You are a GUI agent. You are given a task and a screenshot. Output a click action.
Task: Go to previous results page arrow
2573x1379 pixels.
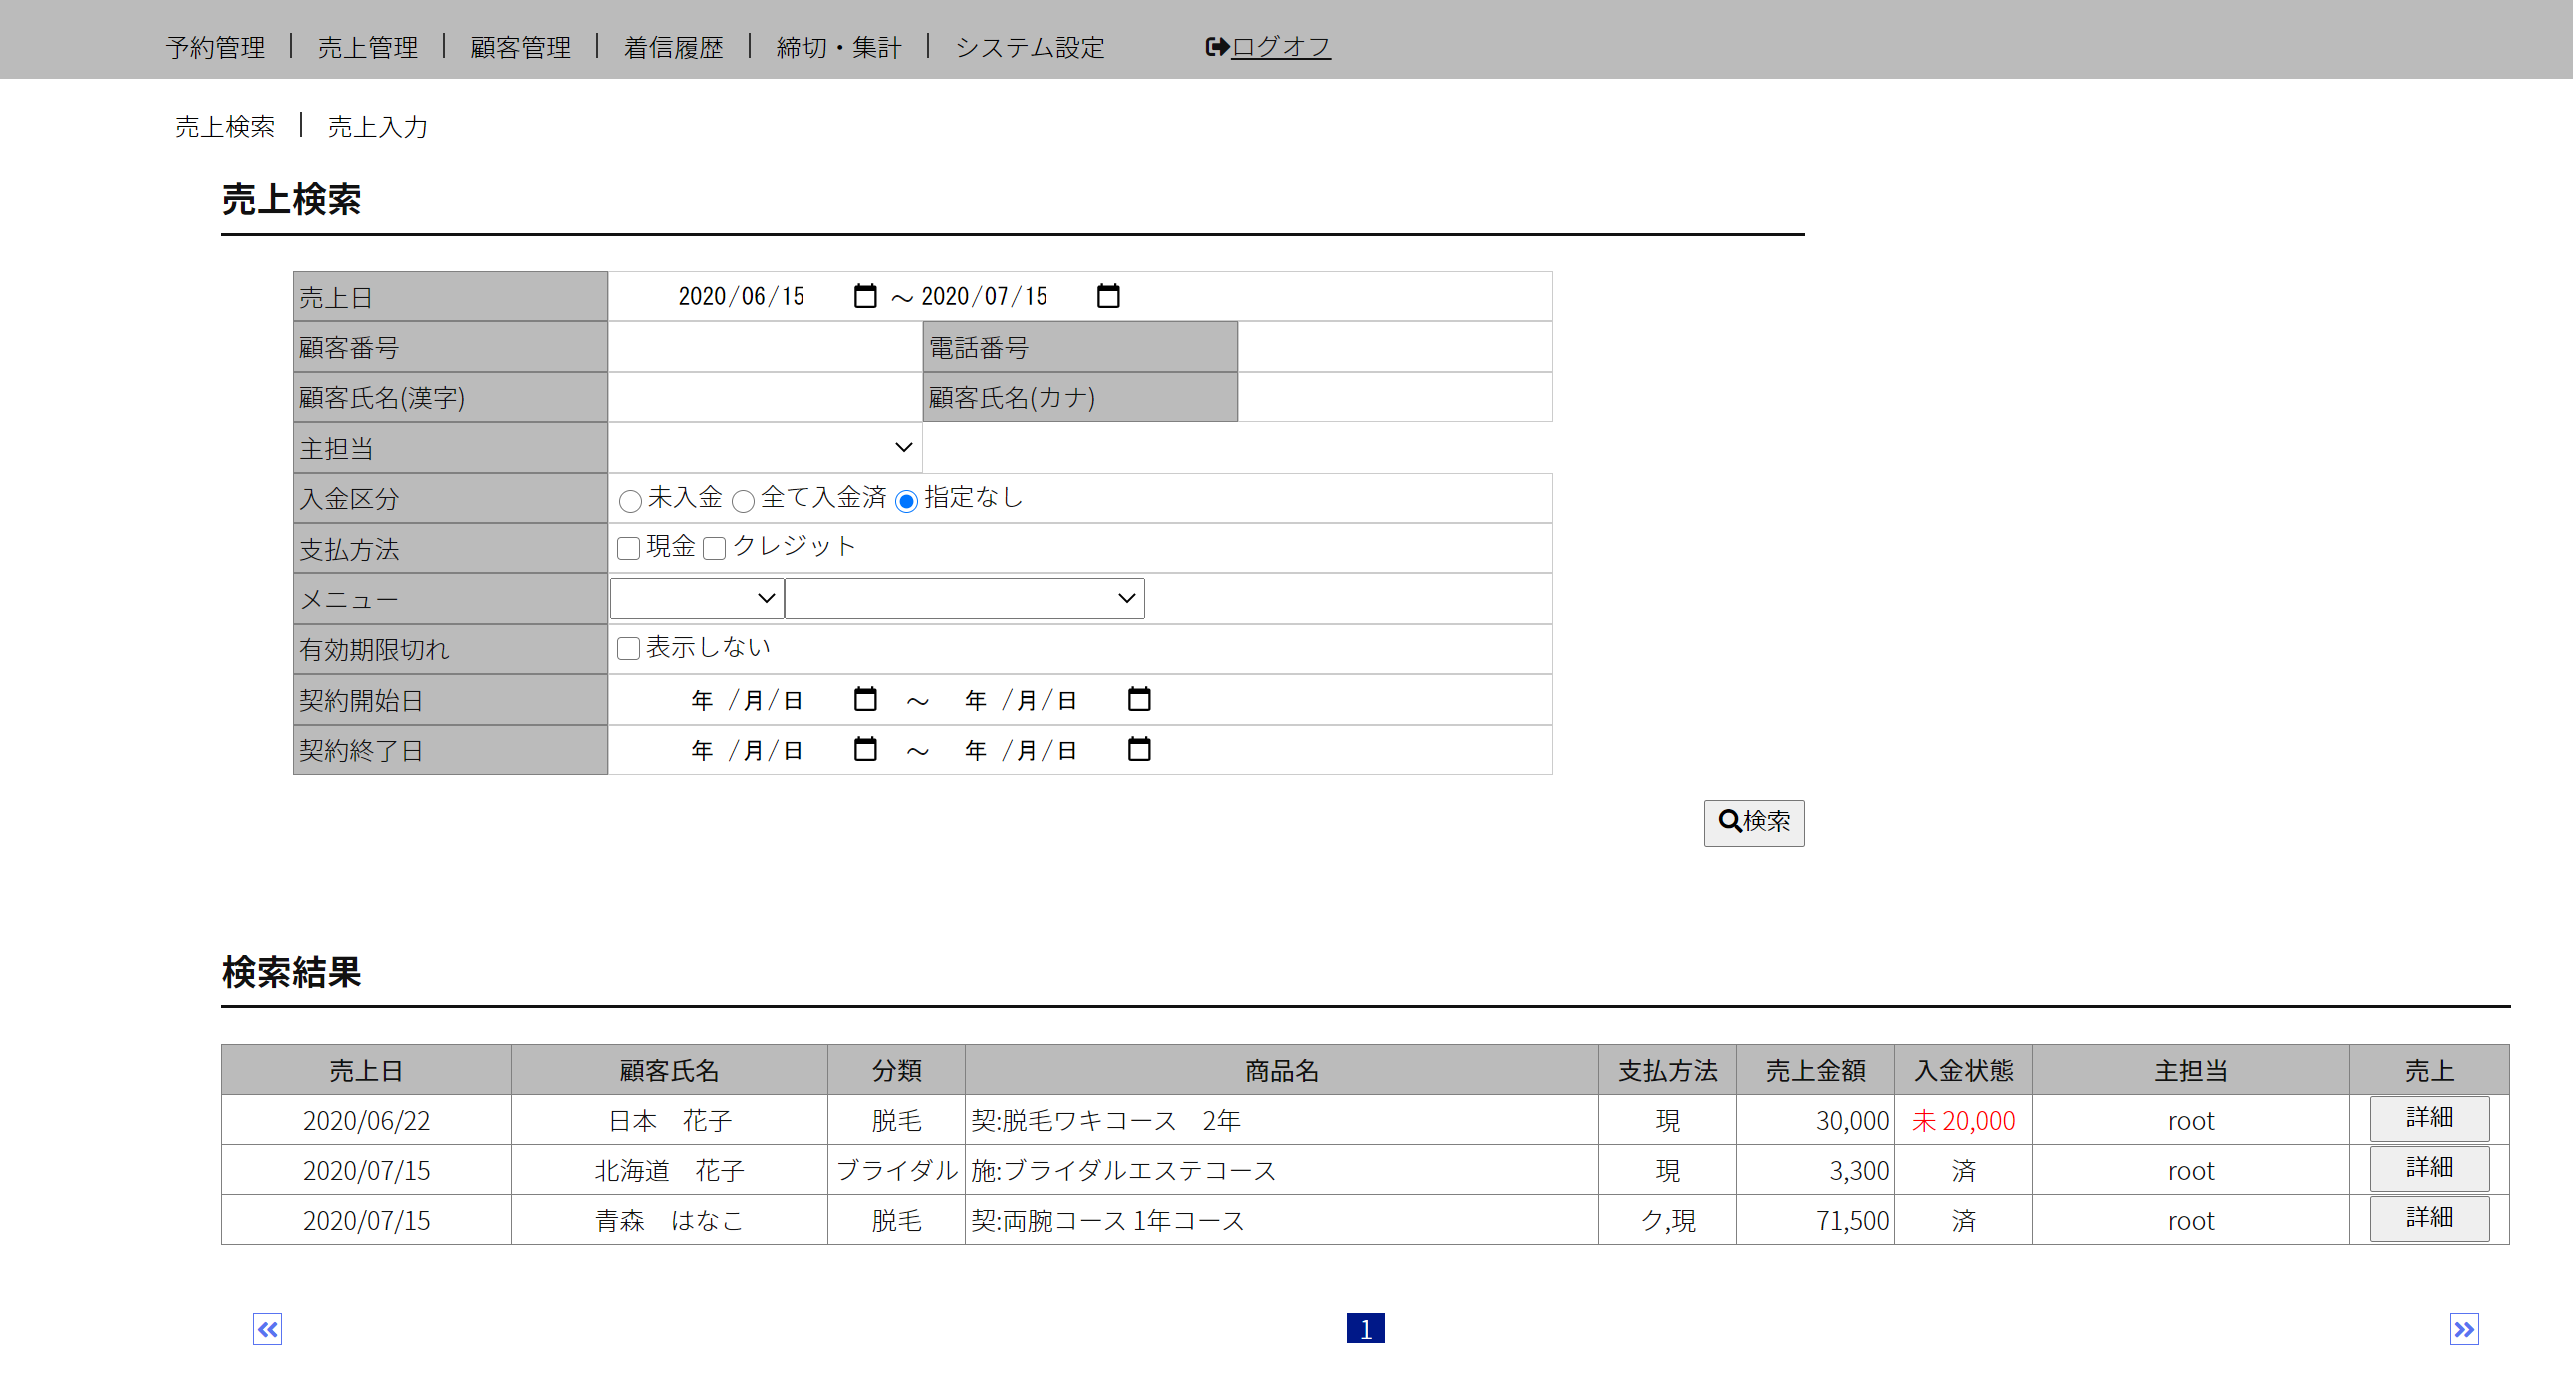point(267,1329)
